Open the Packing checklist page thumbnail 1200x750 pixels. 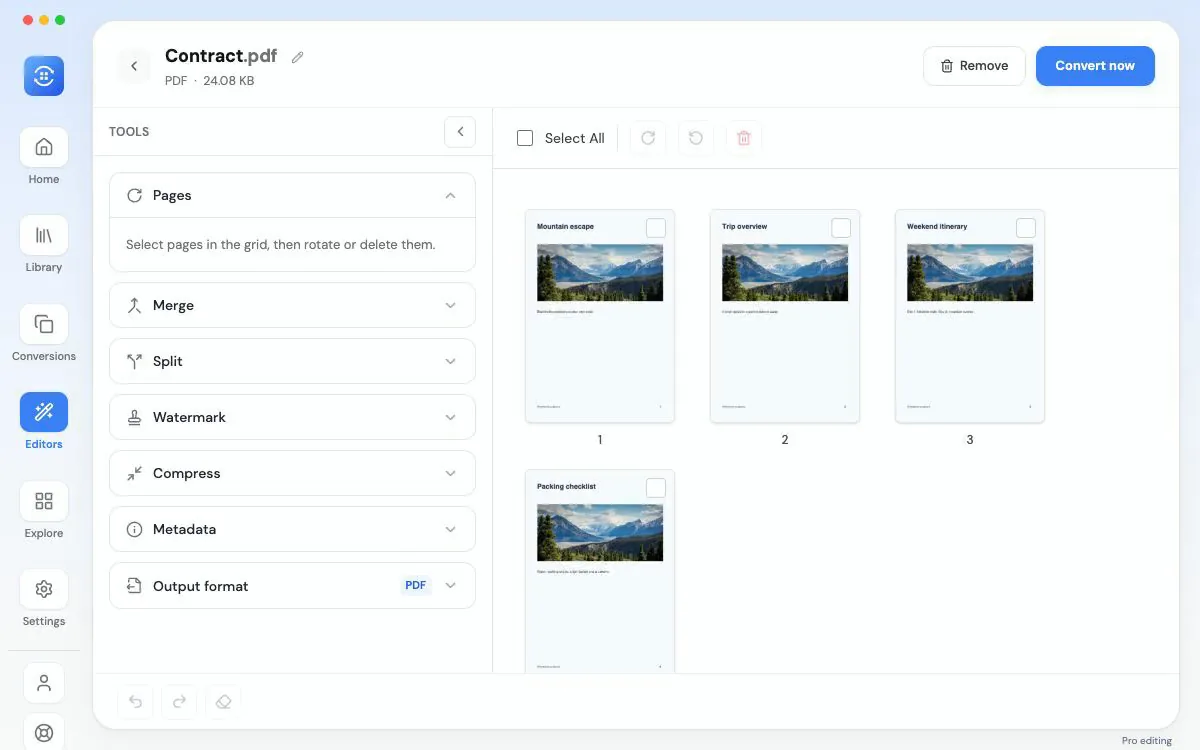click(x=600, y=571)
